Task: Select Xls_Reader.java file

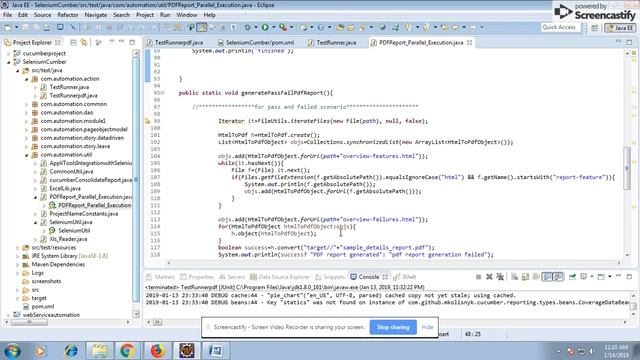Action: click(68, 239)
